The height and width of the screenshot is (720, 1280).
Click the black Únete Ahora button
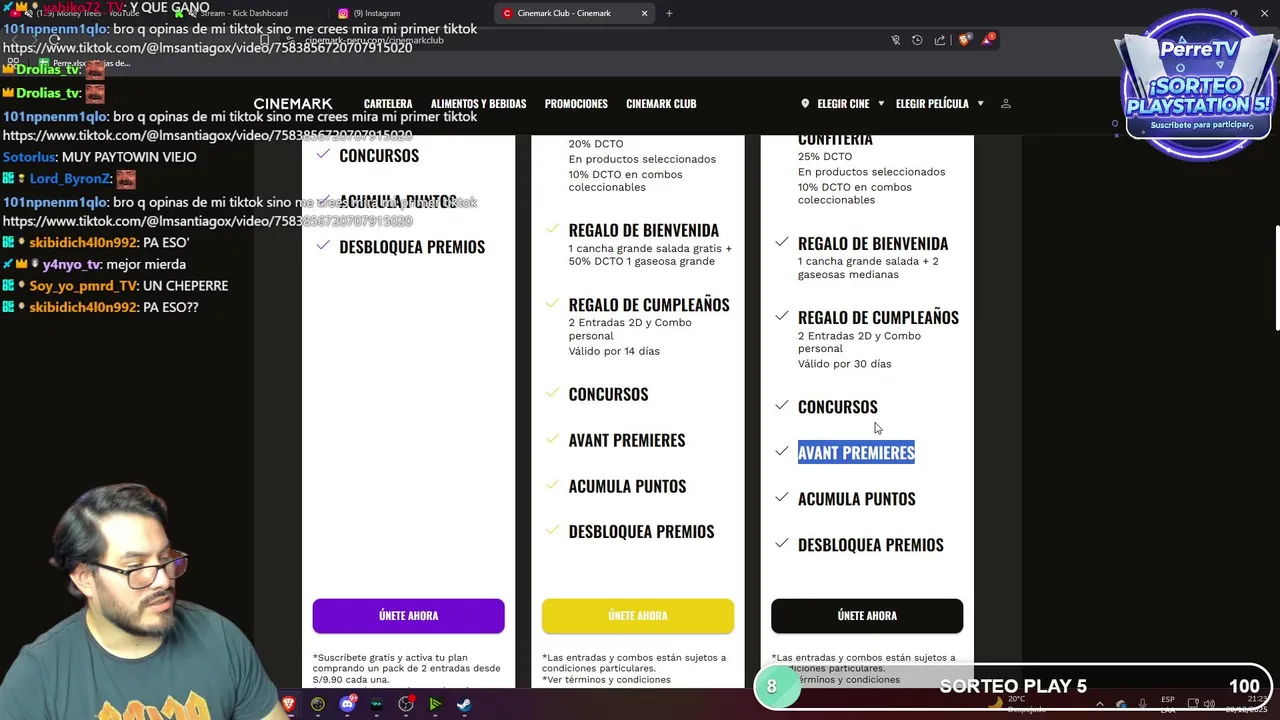(867, 616)
